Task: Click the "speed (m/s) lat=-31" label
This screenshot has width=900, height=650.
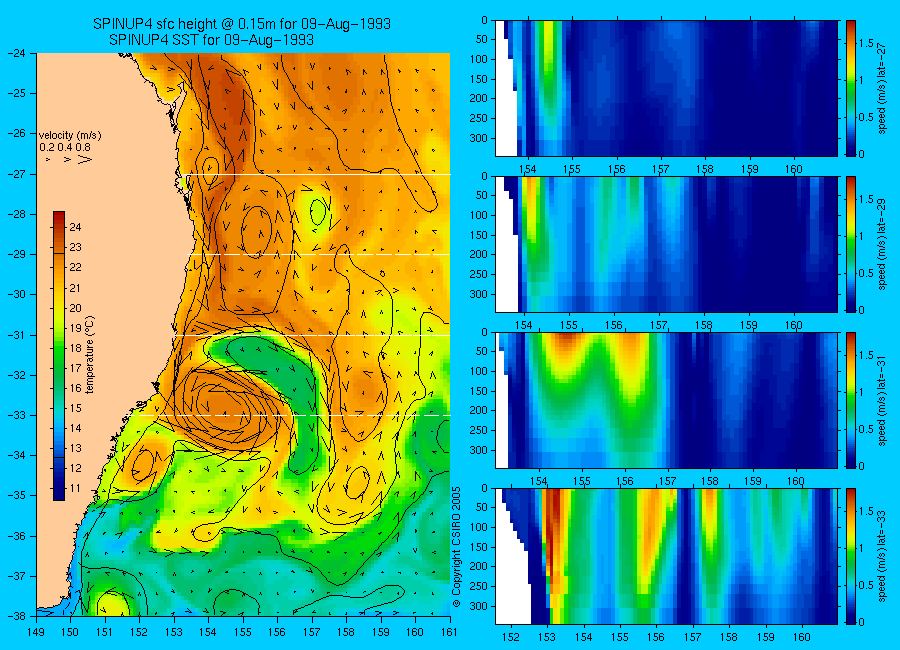Action: click(x=882, y=400)
